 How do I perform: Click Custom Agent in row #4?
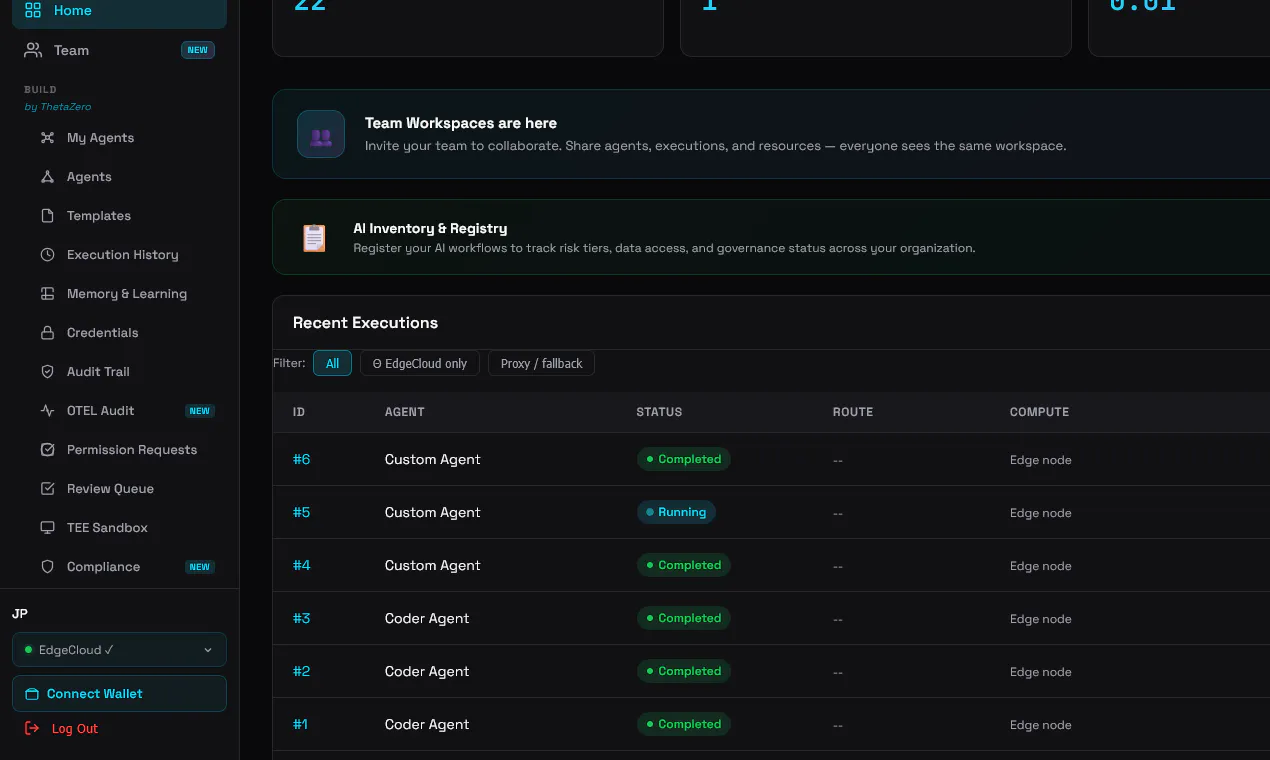(x=432, y=565)
